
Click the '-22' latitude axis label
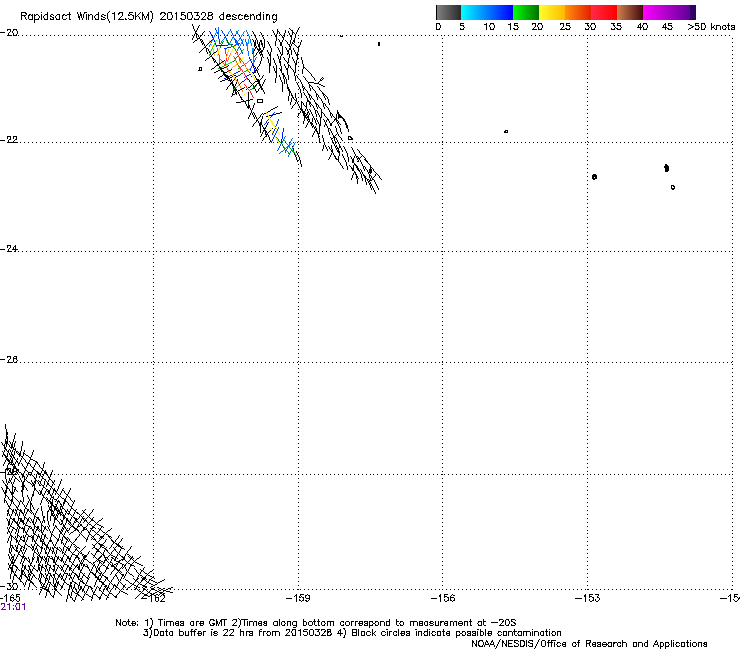9,140
